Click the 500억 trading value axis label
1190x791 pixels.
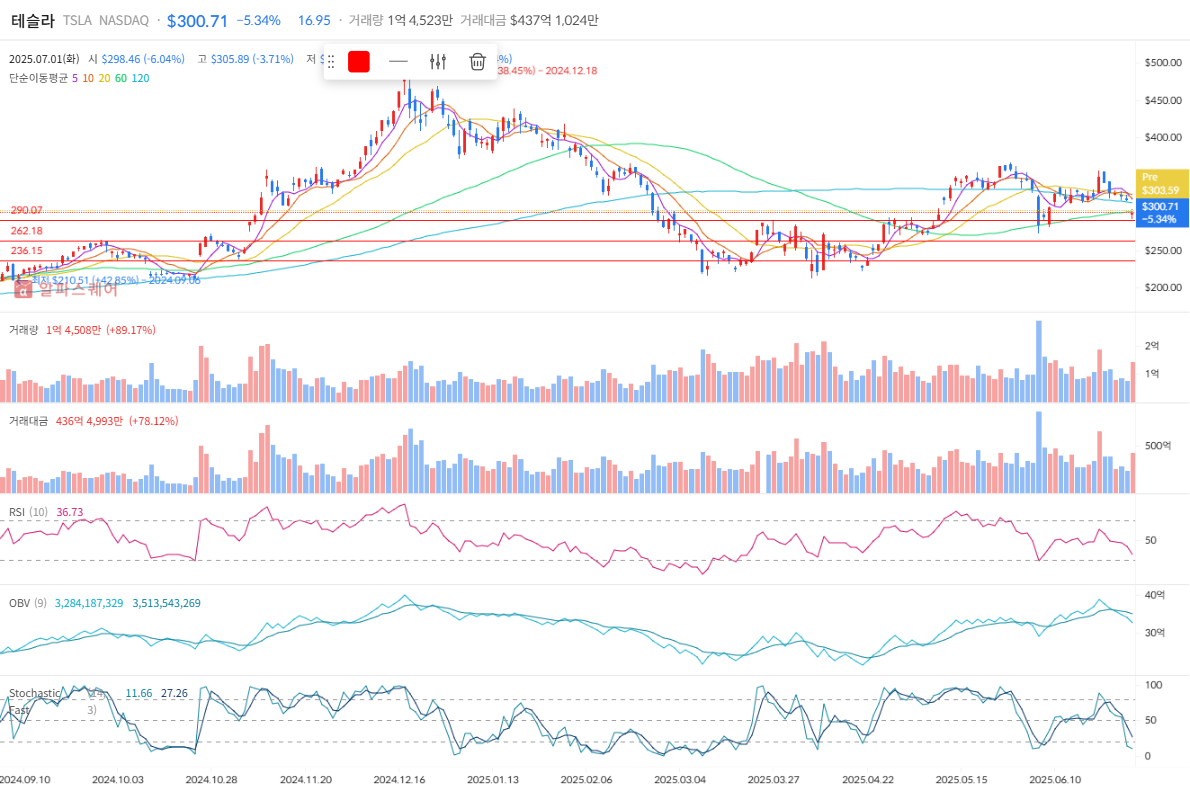[x=1157, y=446]
